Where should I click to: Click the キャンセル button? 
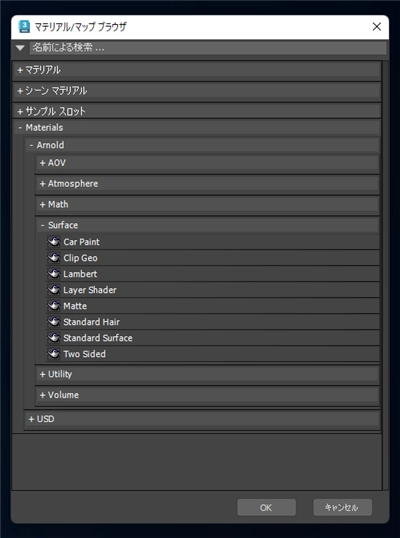(342, 507)
